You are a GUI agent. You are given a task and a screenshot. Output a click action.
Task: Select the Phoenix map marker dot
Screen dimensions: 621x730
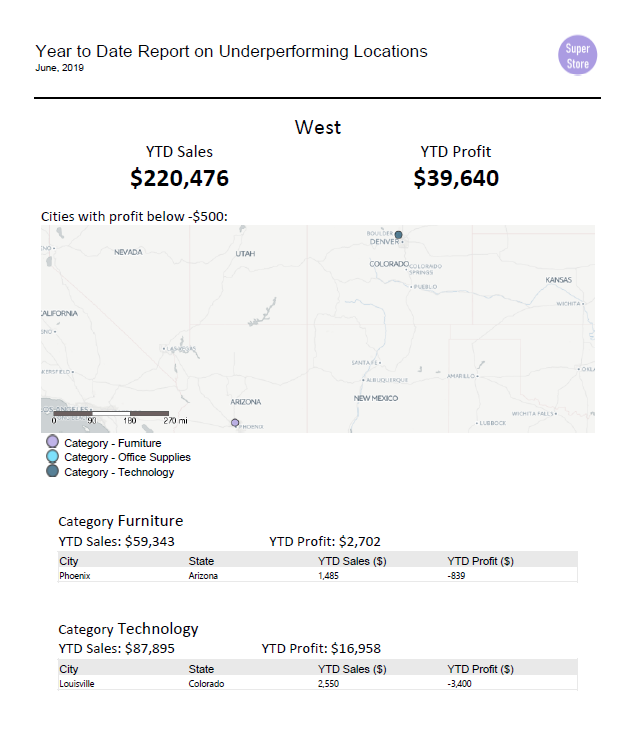[x=235, y=423]
